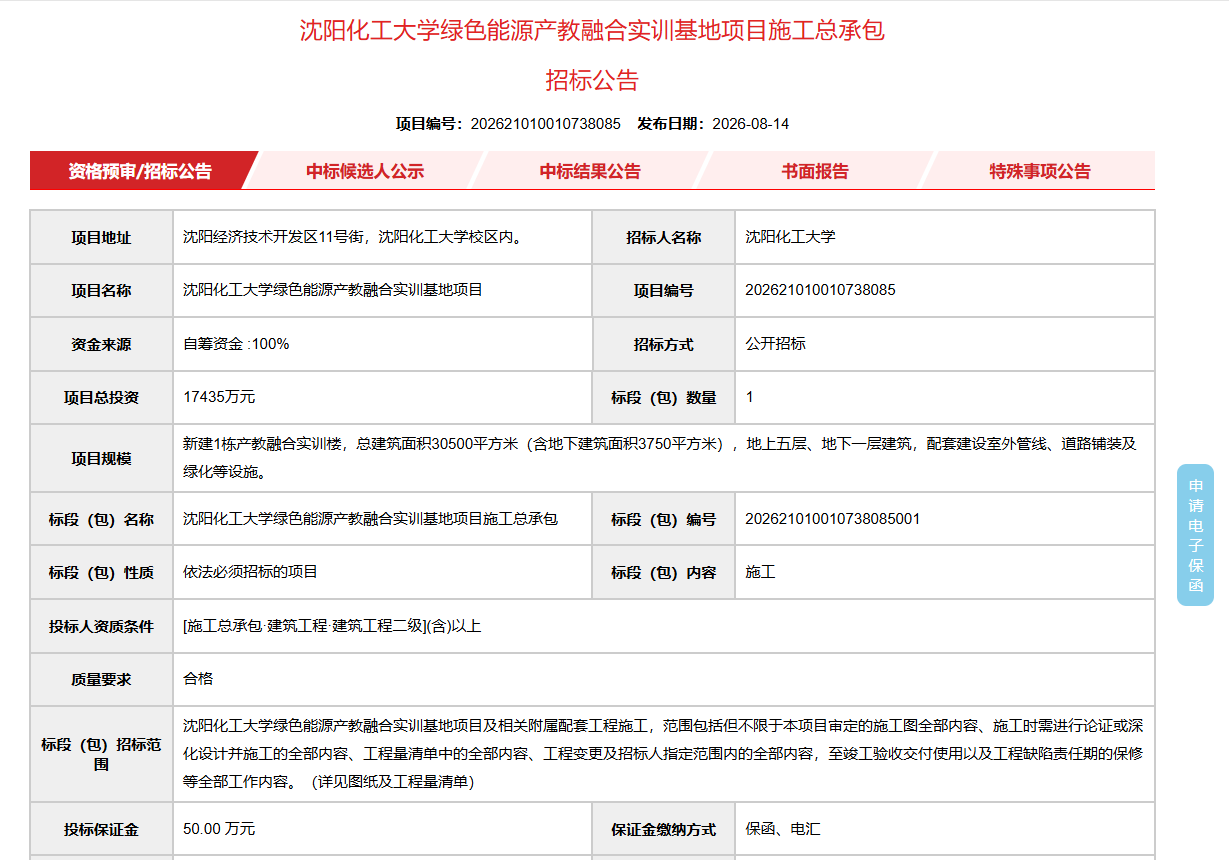Go to the 书面报告 tab
This screenshot has height=860, width=1229.
click(815, 171)
